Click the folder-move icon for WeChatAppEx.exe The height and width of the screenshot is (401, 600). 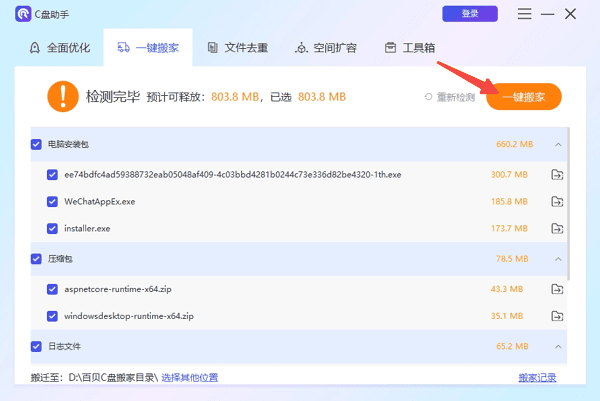pyautogui.click(x=557, y=202)
